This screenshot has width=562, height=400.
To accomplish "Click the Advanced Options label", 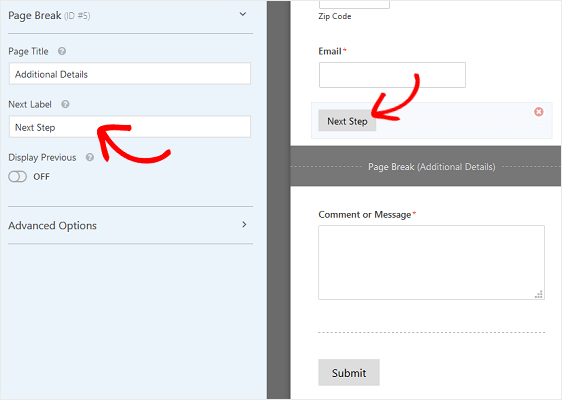I will point(52,225).
